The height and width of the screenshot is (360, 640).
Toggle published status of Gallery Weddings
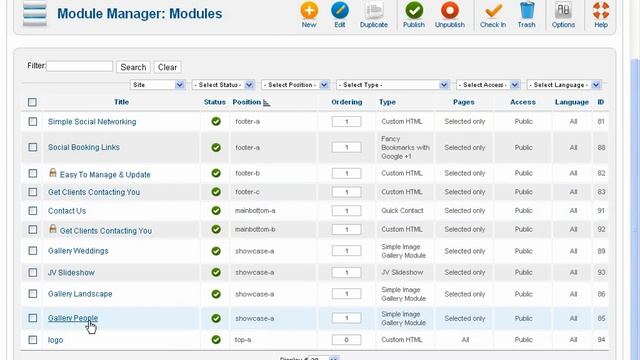[x=216, y=251]
